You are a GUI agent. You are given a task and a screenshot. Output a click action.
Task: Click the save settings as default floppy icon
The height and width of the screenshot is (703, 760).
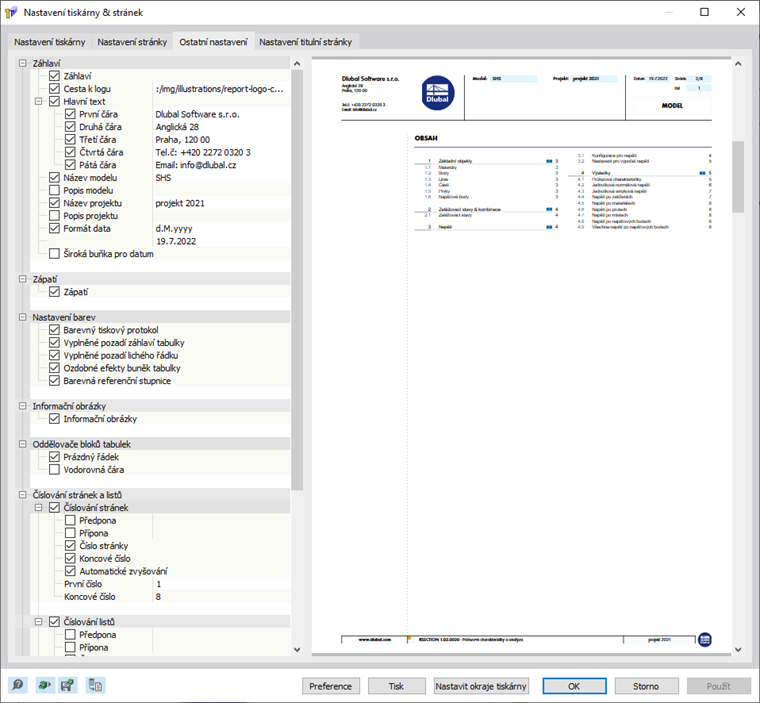pyautogui.click(x=67, y=685)
